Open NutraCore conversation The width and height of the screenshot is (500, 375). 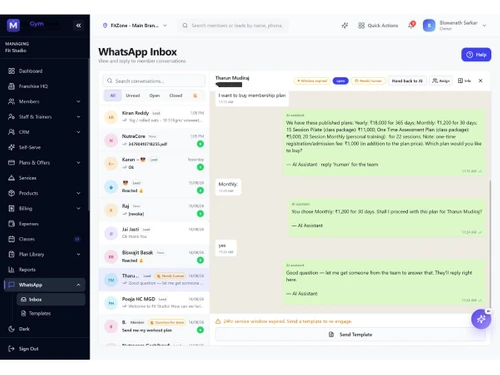[154, 140]
